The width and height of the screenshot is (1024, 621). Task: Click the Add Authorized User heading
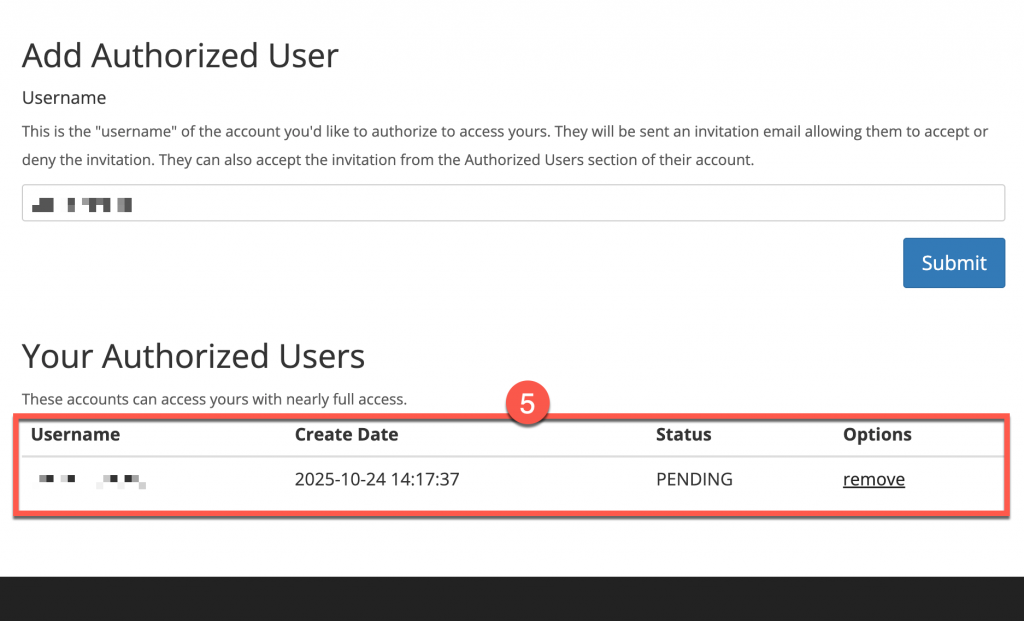tap(180, 56)
